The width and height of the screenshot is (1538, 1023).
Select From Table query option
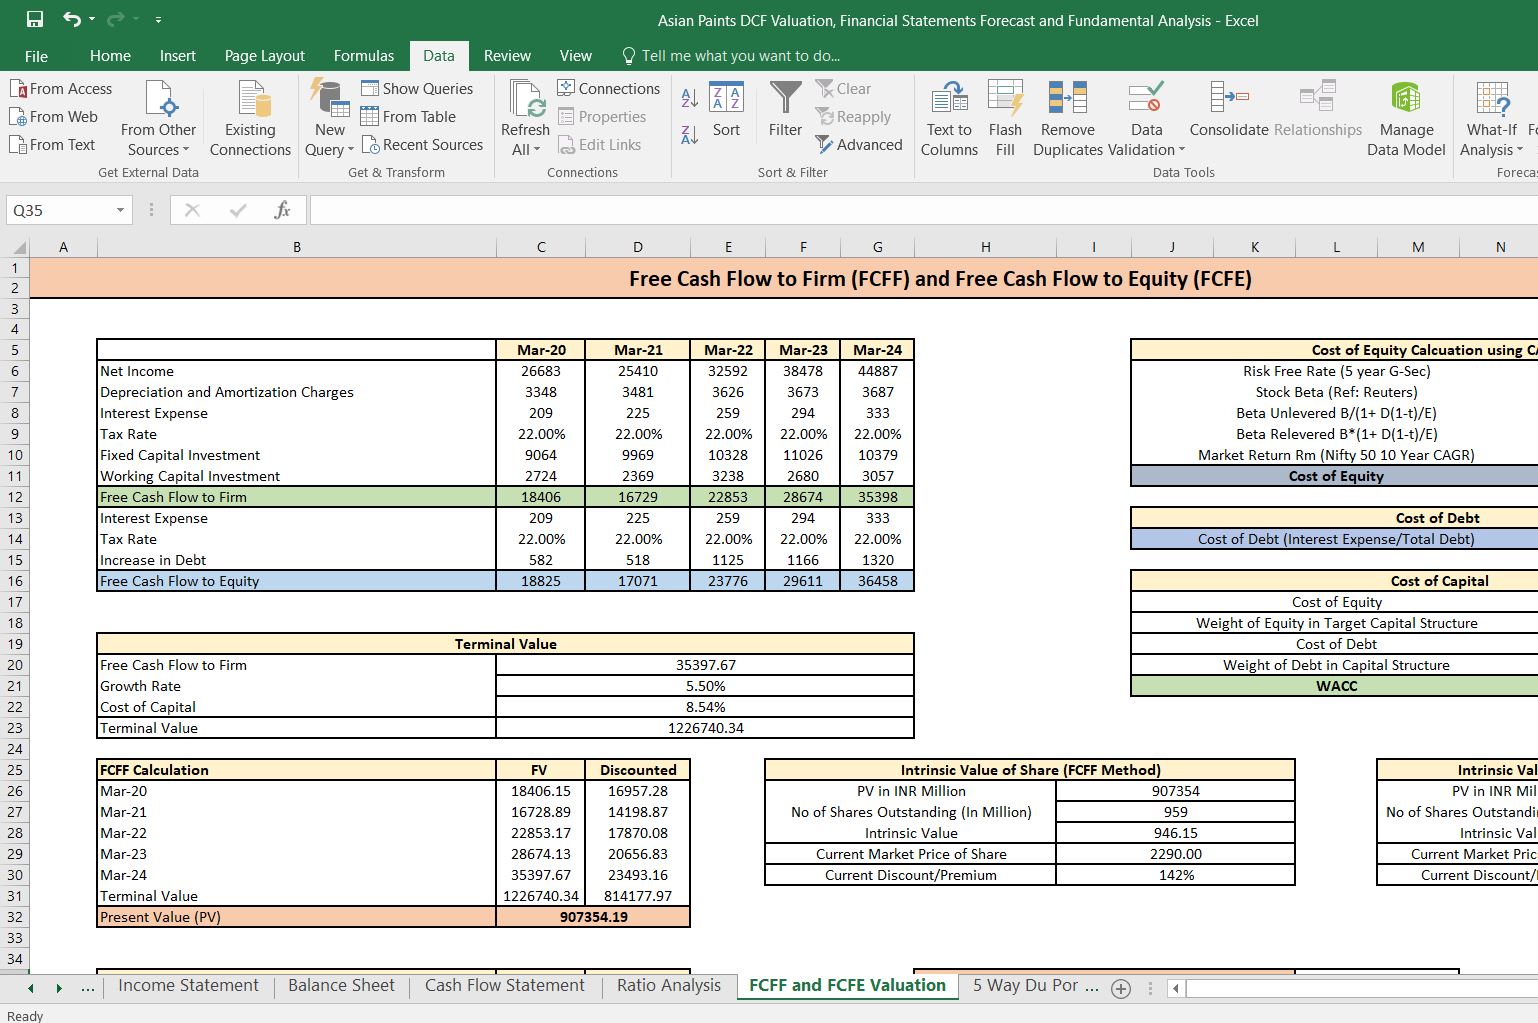408,117
